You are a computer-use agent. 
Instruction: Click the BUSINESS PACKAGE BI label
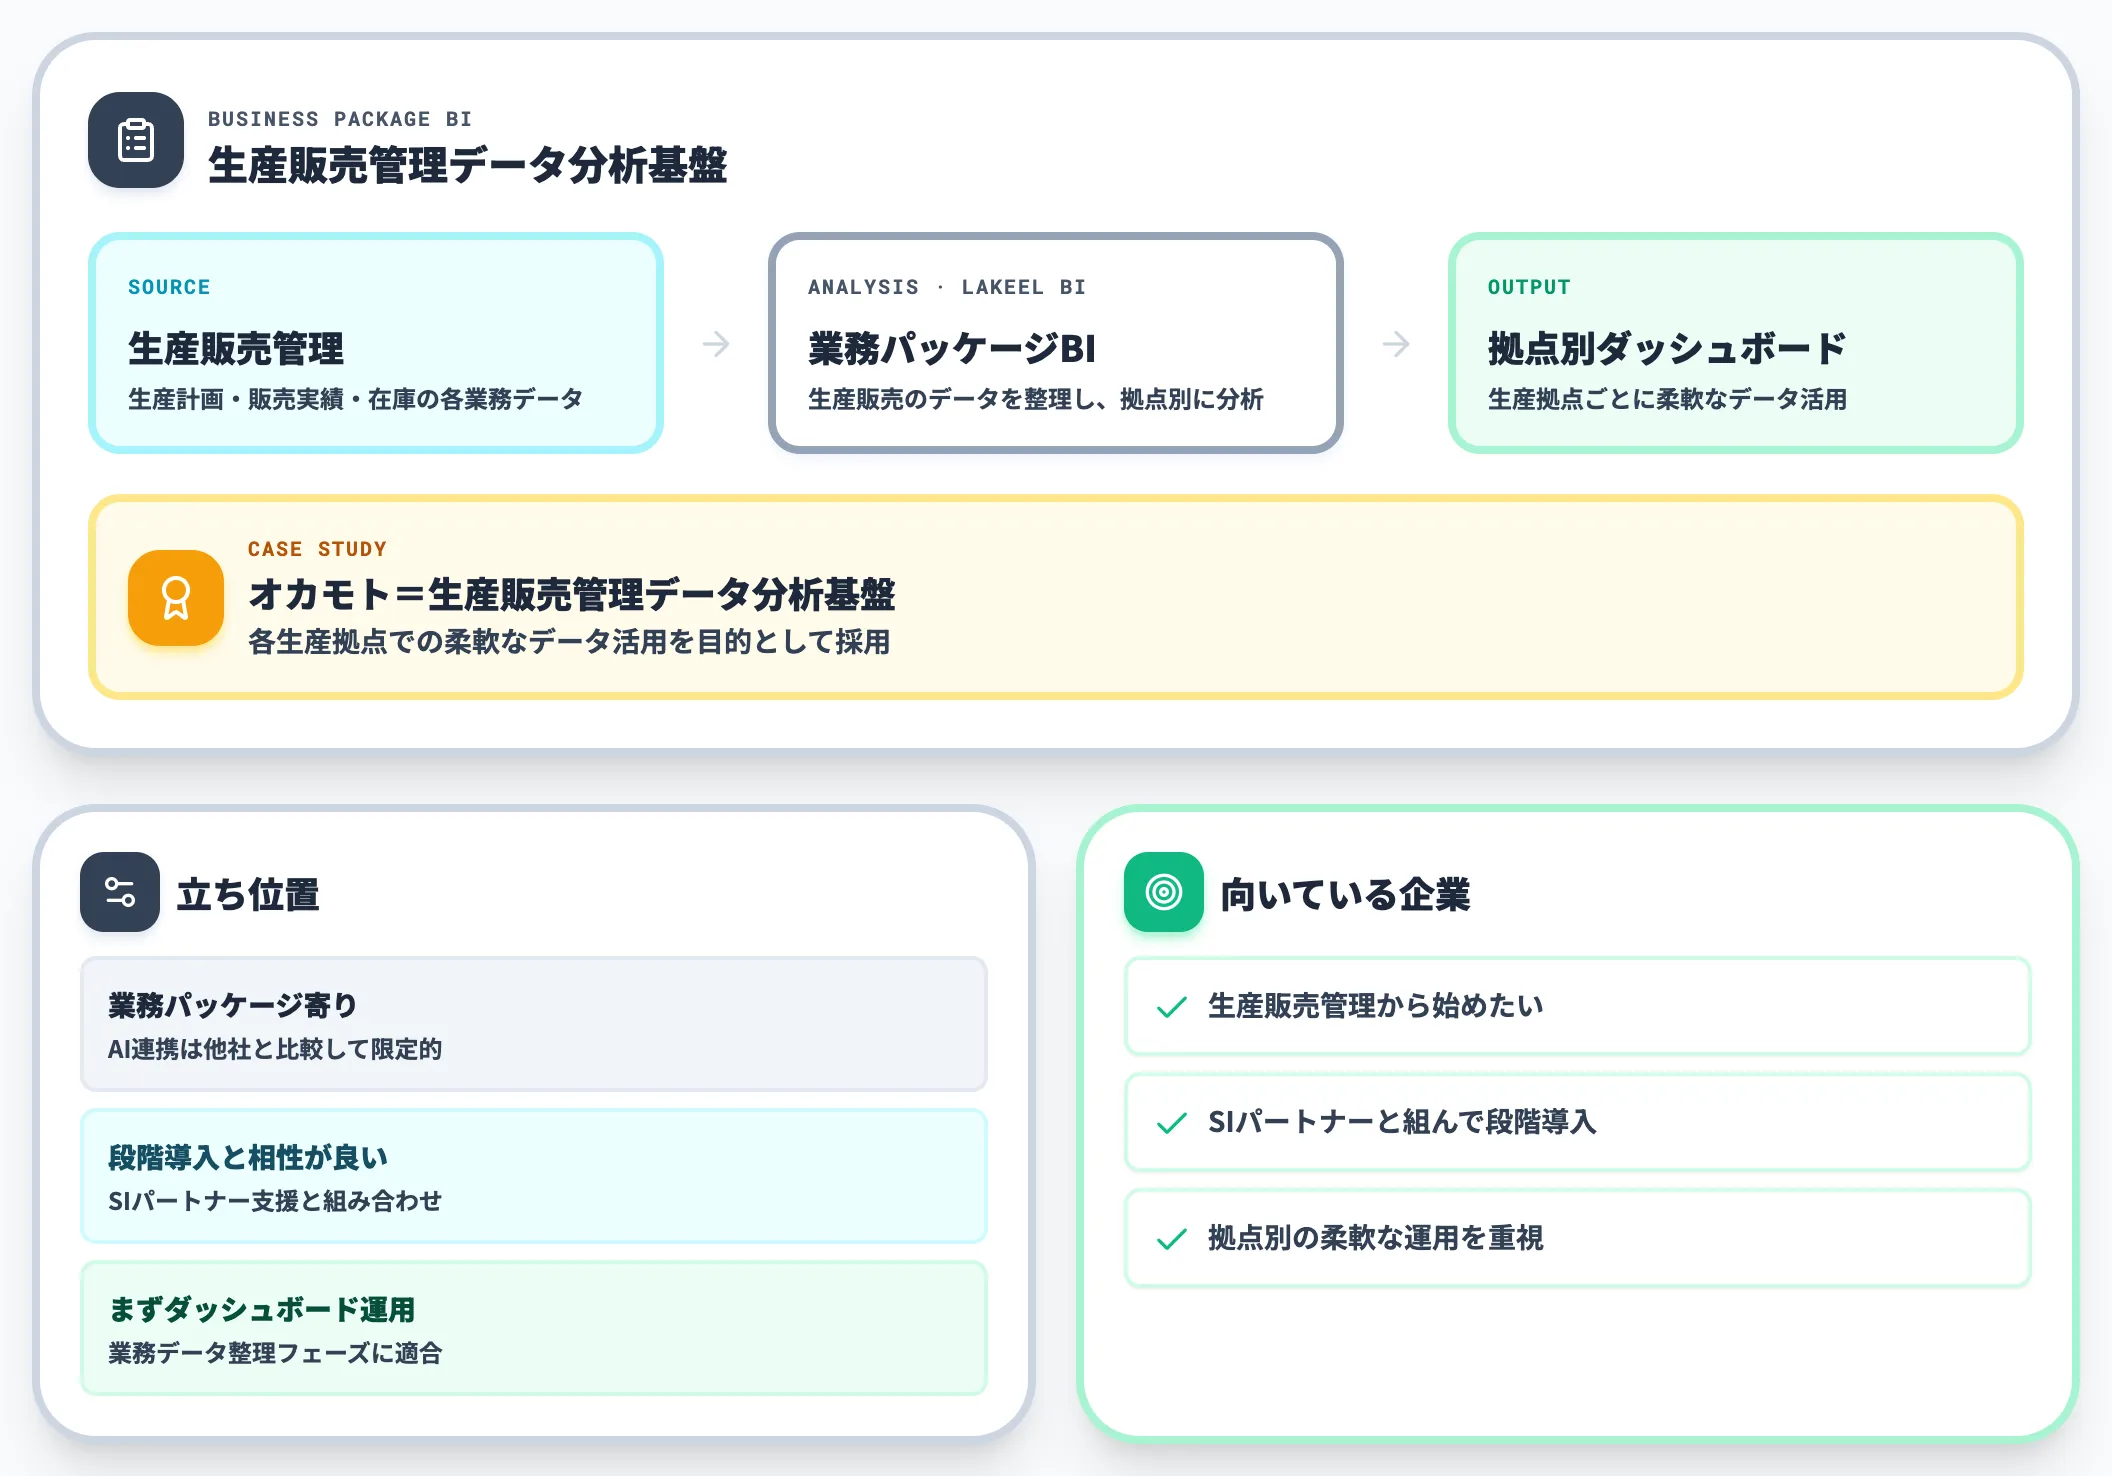(340, 119)
